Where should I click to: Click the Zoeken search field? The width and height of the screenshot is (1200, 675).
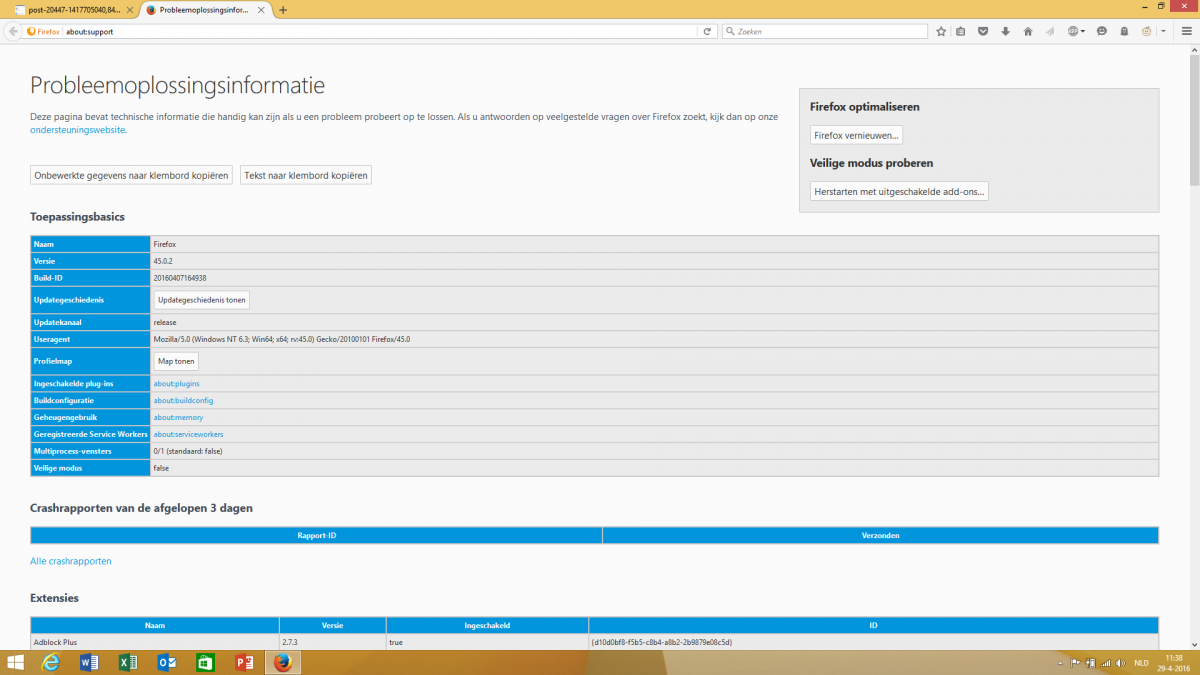coord(825,31)
